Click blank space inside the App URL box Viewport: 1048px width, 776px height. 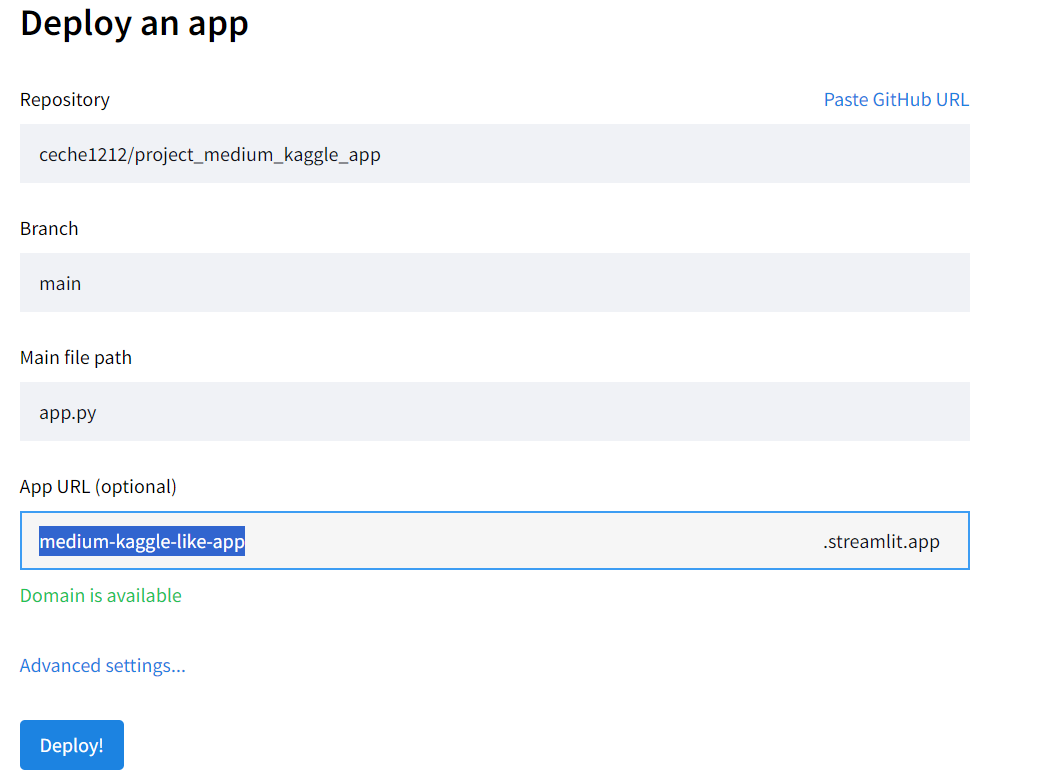click(530, 542)
